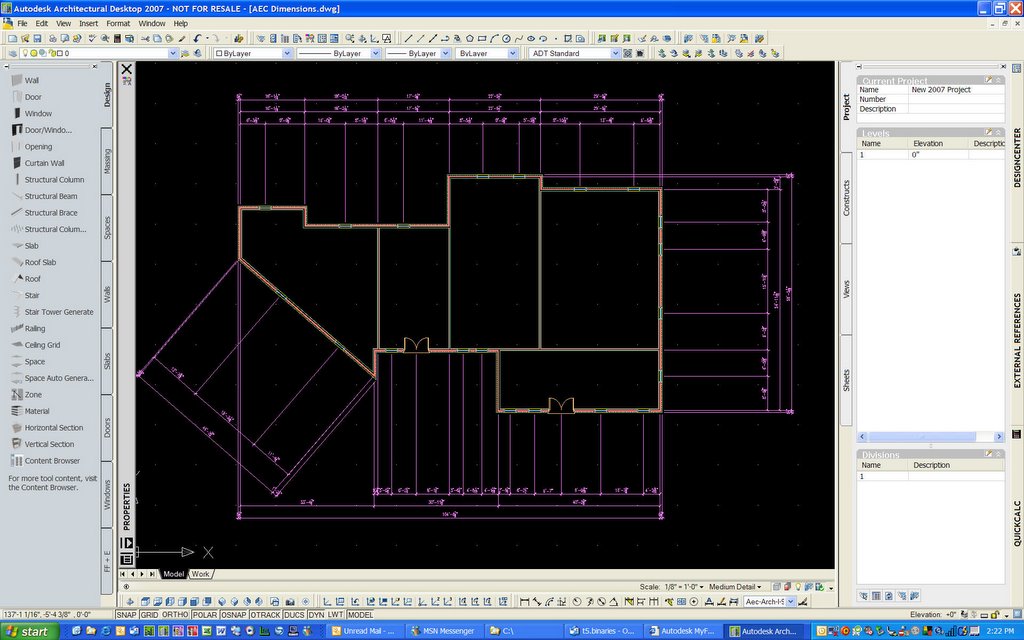Open MSN Messenger from the taskbar

[443, 632]
